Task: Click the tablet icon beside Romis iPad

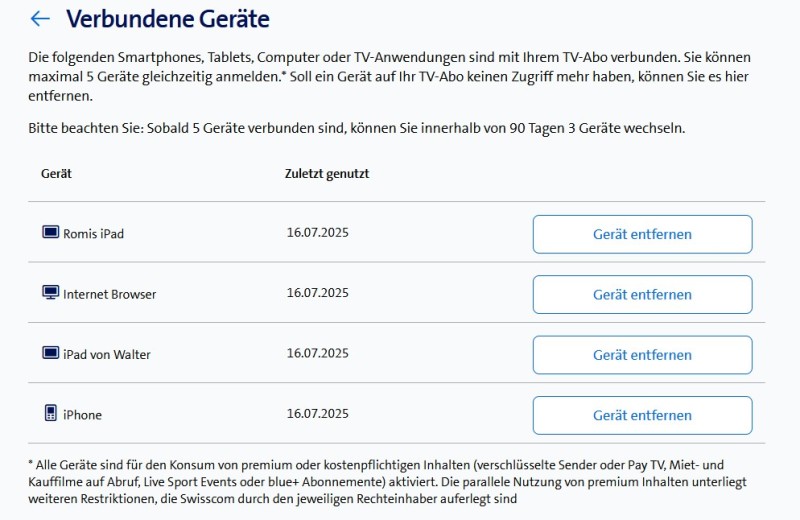Action: pyautogui.click(x=50, y=233)
